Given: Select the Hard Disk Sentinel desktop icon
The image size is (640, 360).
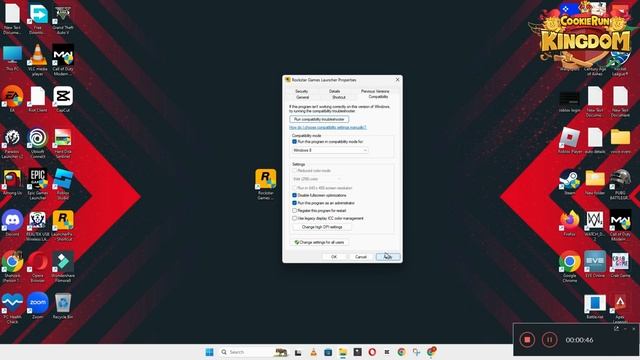Looking at the screenshot, I should (63, 143).
